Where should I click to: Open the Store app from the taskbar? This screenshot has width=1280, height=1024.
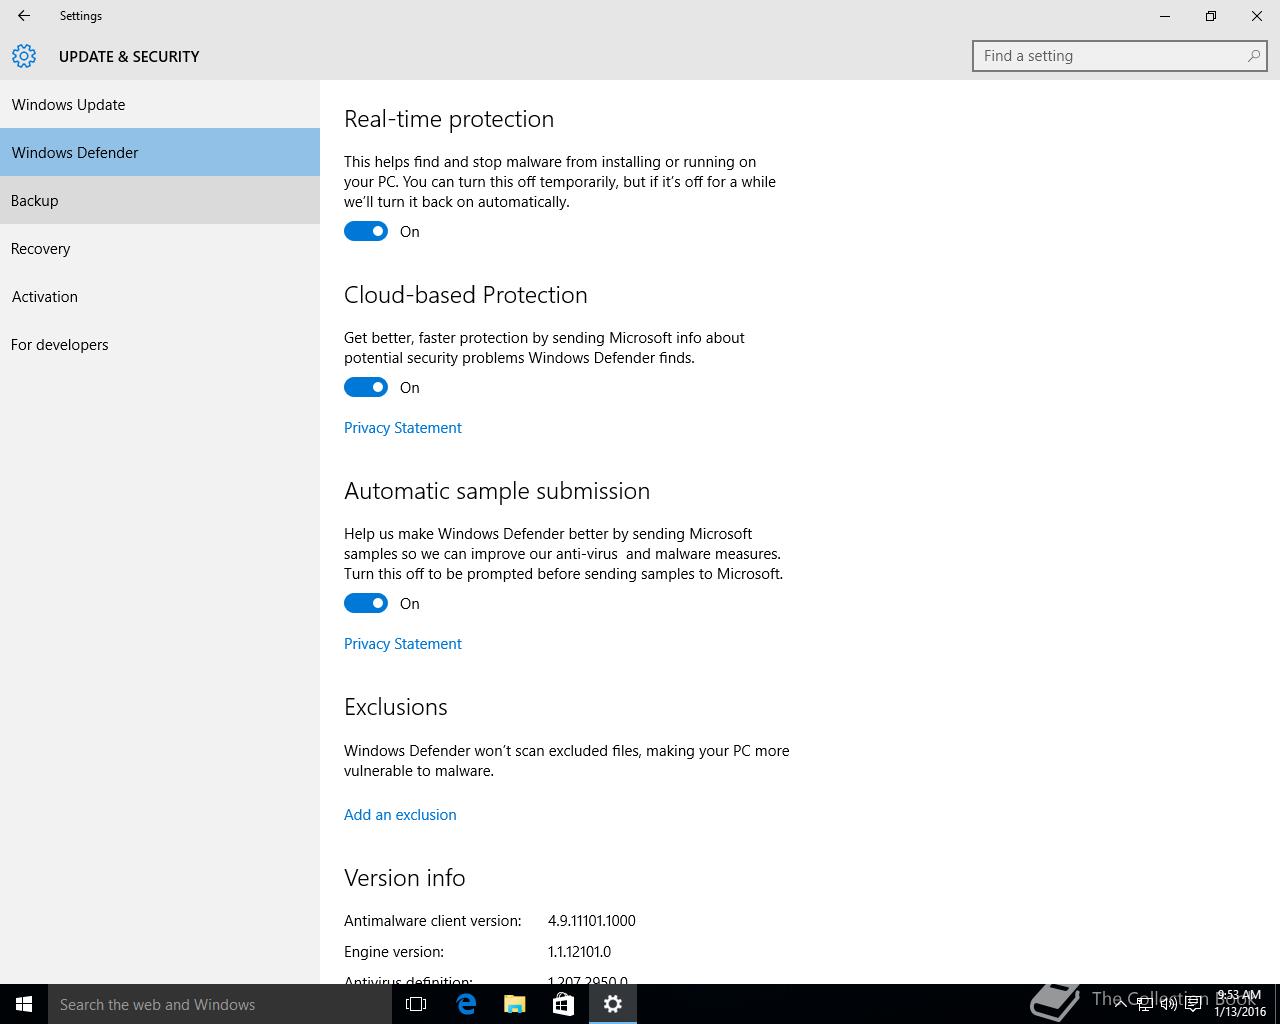point(563,1004)
